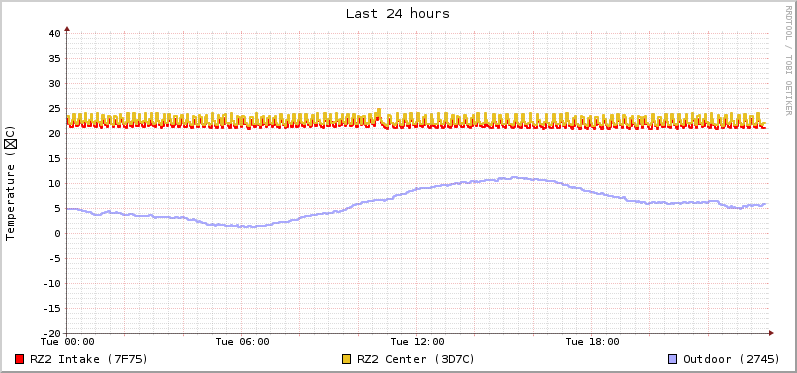Click the Tue 12:00 time axis label
This screenshot has height=373, width=797.
pyautogui.click(x=417, y=341)
